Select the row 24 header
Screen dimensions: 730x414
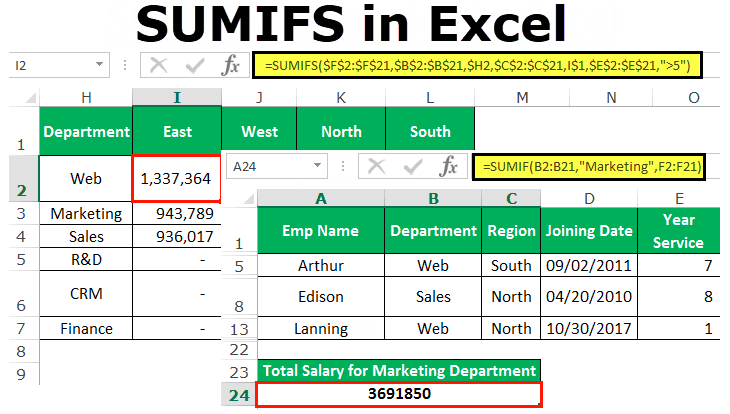pos(238,394)
